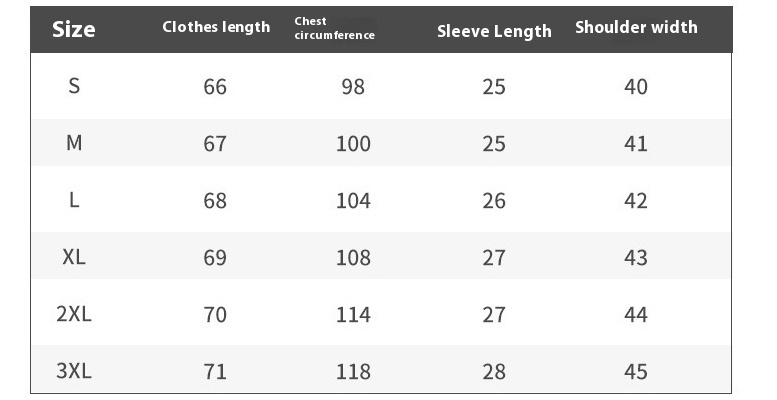This screenshot has width=777, height=400.
Task: Click the Shoulder width column header
Action: pos(636,27)
